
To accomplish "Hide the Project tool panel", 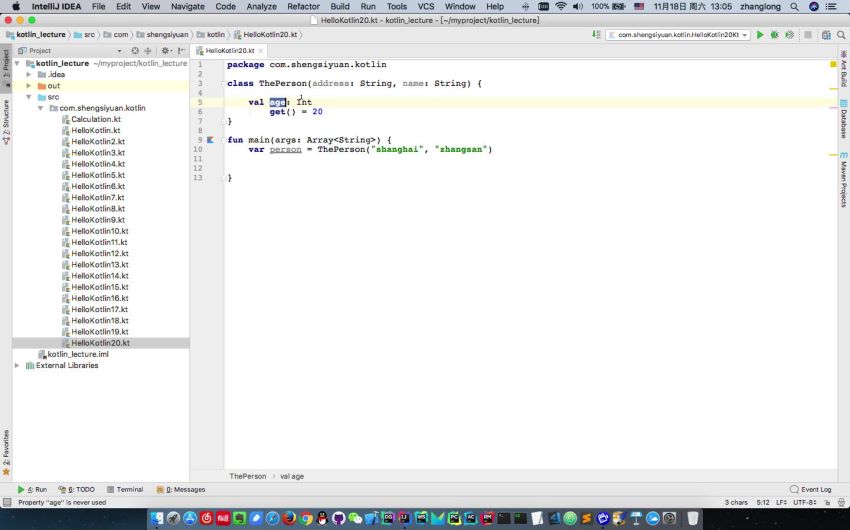I will point(182,50).
